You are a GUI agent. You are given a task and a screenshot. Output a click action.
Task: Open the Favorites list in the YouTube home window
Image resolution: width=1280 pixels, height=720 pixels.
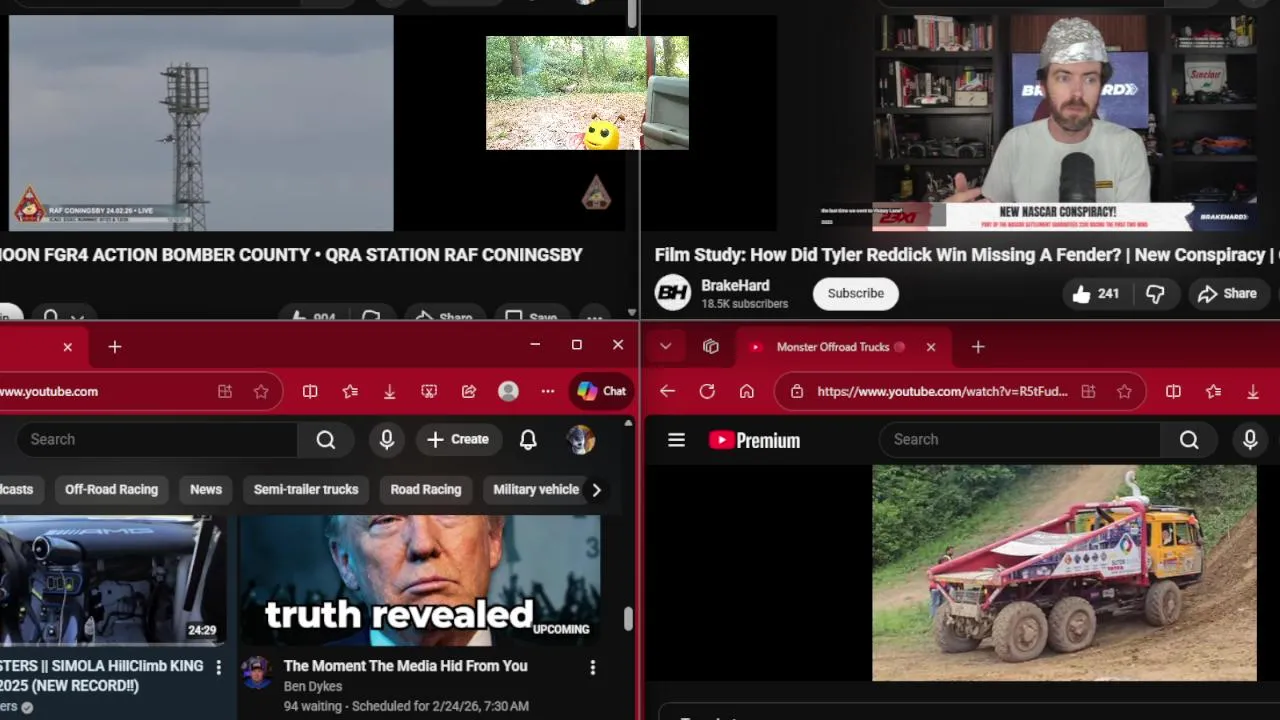pyautogui.click(x=350, y=392)
